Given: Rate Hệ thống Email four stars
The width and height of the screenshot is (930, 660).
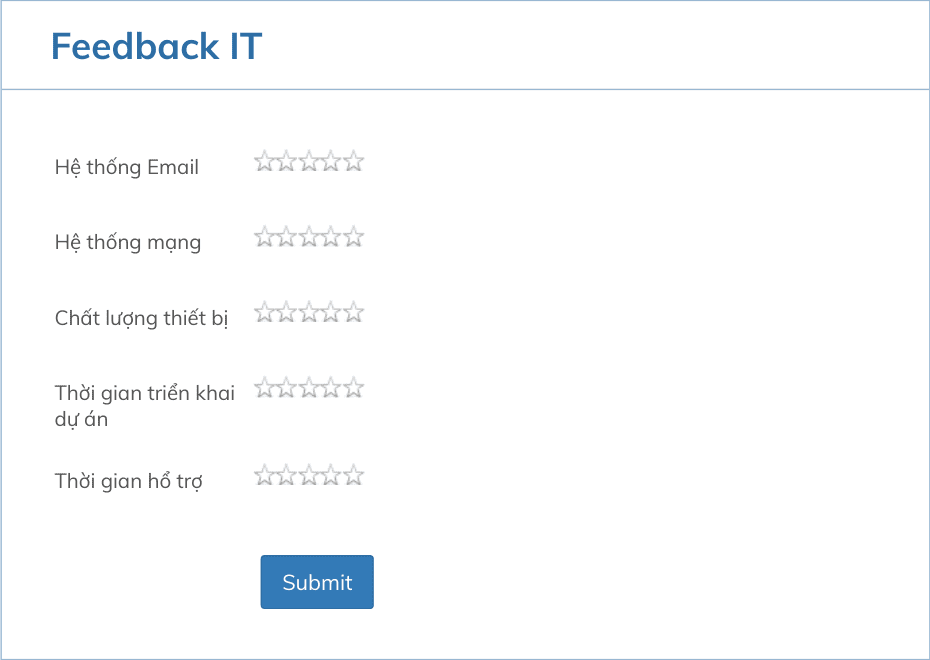Looking at the screenshot, I should click(x=332, y=160).
